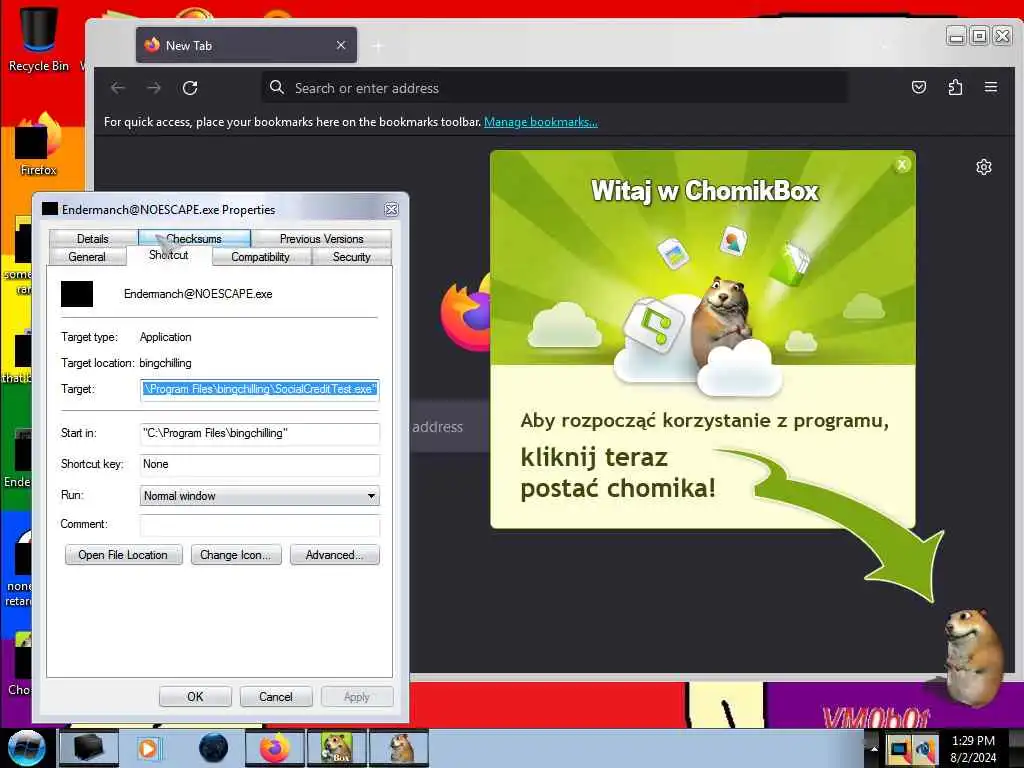Click the Start in field
1024x768 pixels.
click(x=259, y=434)
